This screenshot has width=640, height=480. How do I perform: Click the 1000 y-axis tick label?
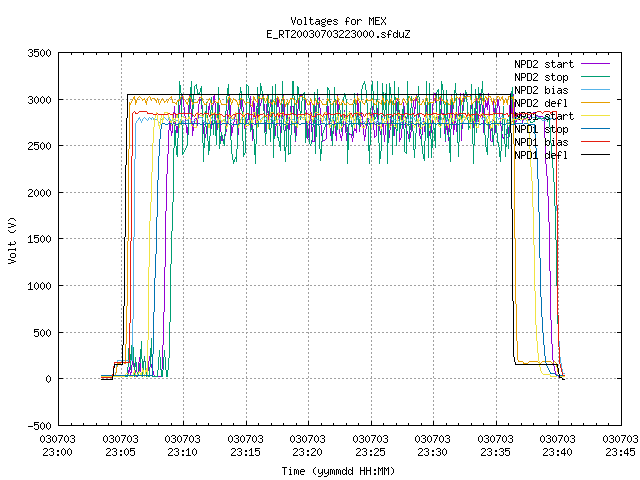40,286
